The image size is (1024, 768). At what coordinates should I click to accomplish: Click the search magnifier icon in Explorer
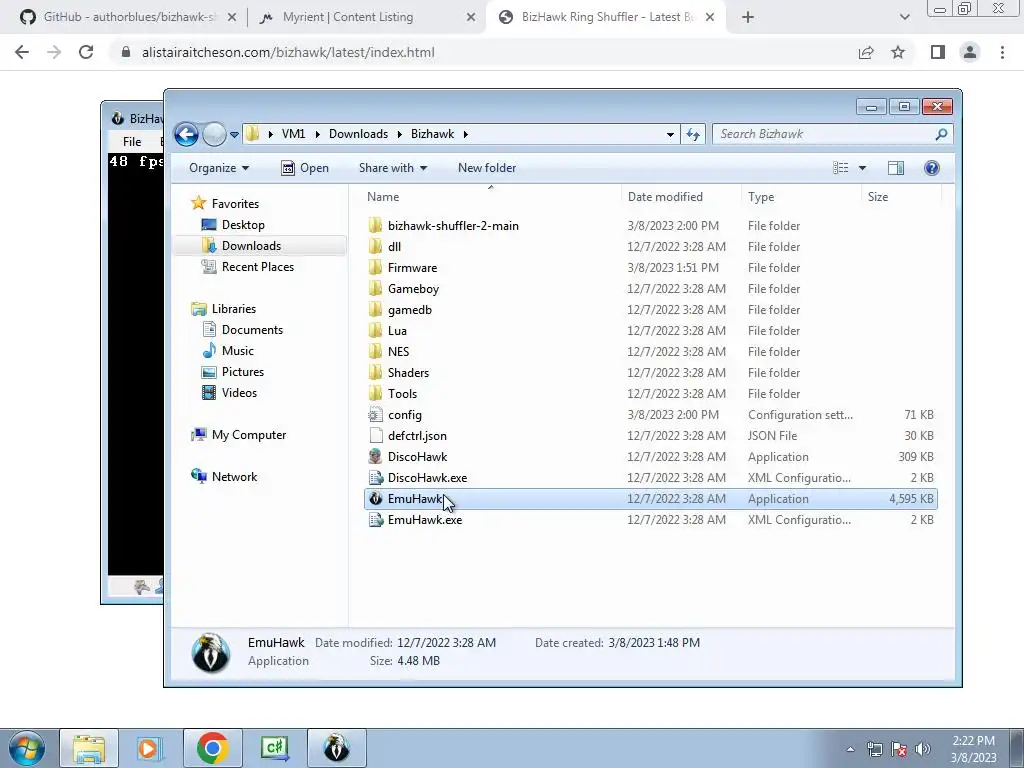(941, 135)
